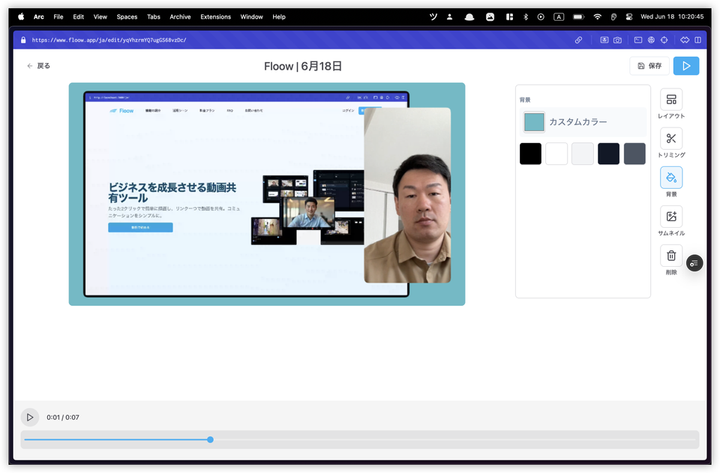The image size is (720, 473).
Task: Open the サムネイル thumbnail tool
Action: [x=671, y=217]
